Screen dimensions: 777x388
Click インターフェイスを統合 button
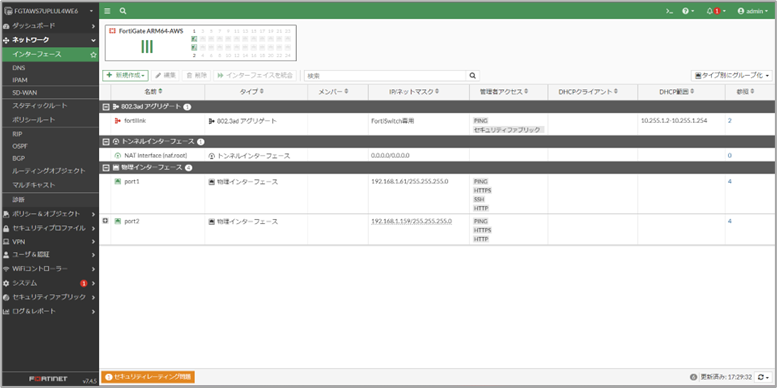point(255,75)
